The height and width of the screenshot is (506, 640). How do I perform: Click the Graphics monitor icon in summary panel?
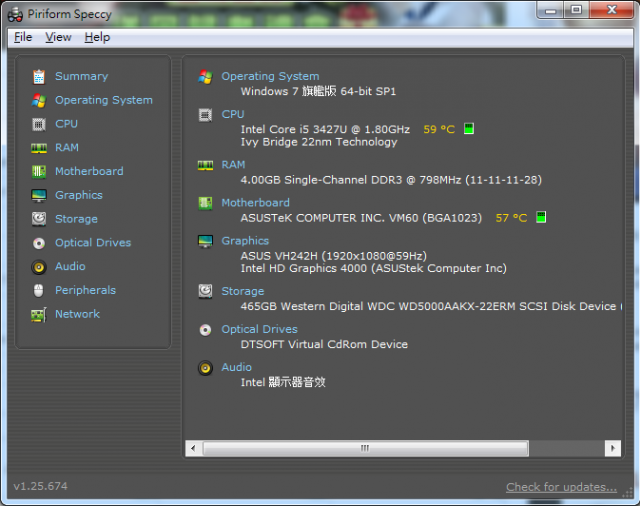[205, 241]
